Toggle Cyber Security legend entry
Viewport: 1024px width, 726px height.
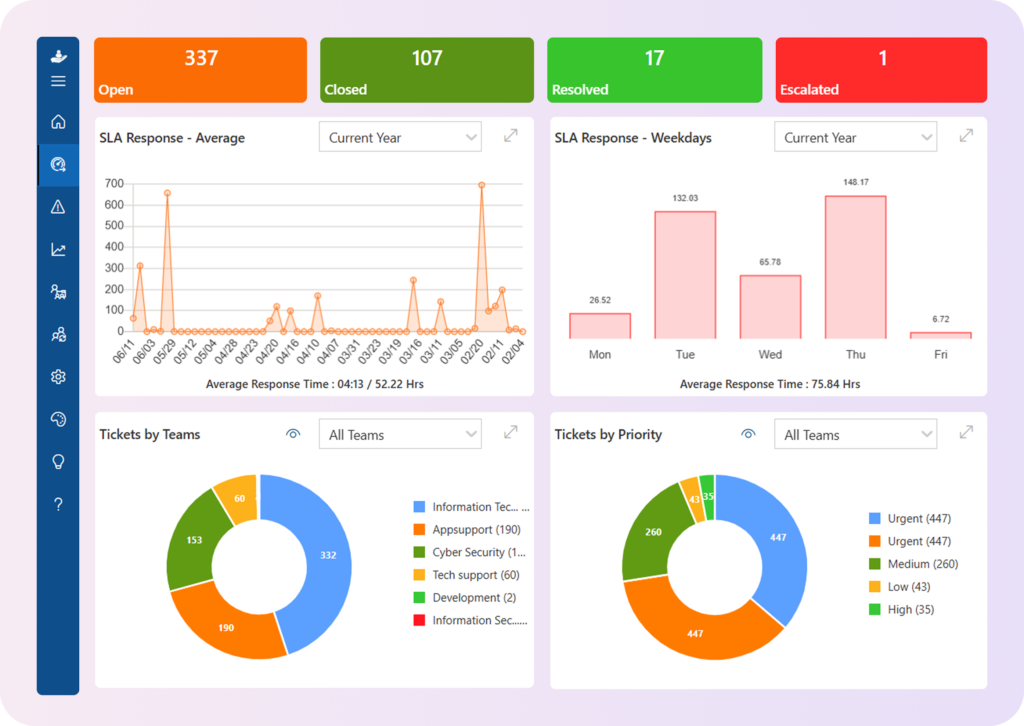coord(470,552)
